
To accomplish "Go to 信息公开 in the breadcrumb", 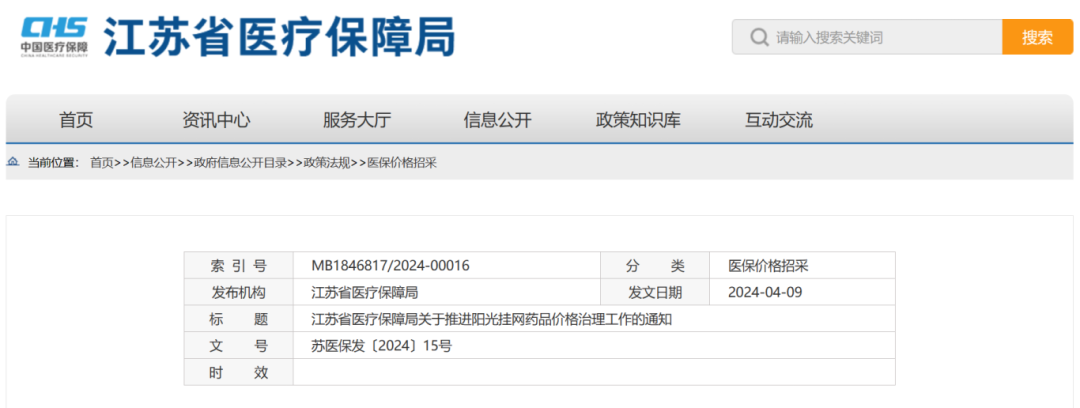I will (x=154, y=163).
